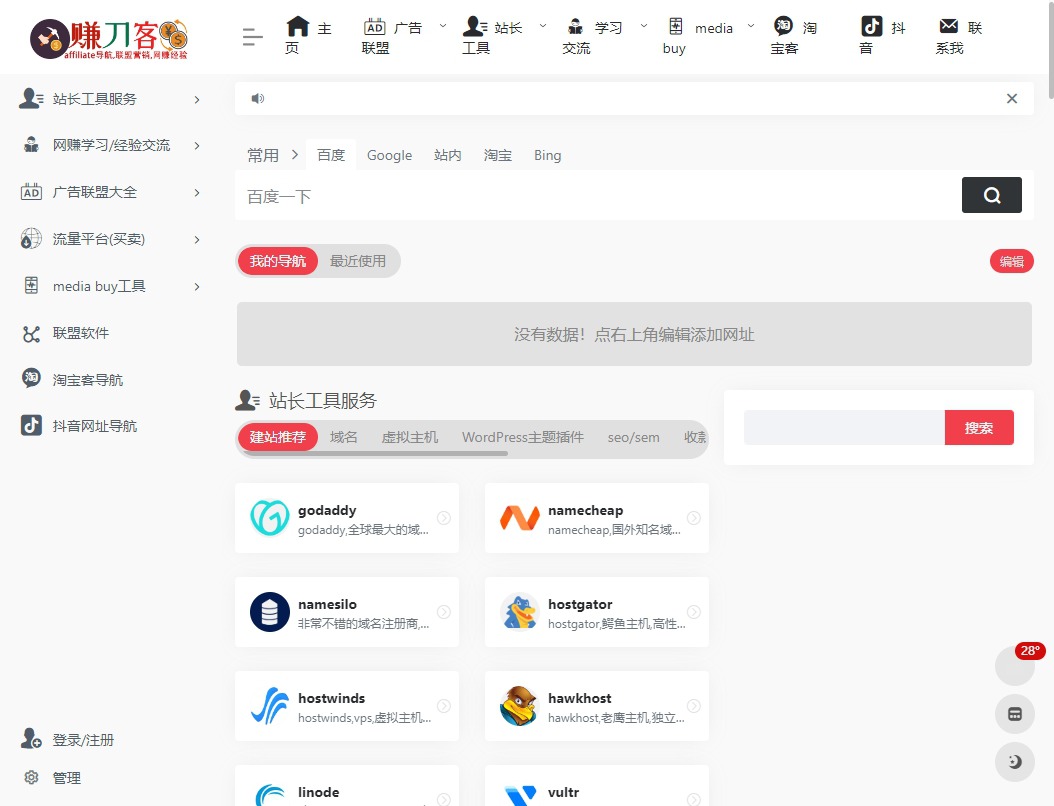Click the site logo in the header
The height and width of the screenshot is (806, 1054).
click(x=109, y=38)
